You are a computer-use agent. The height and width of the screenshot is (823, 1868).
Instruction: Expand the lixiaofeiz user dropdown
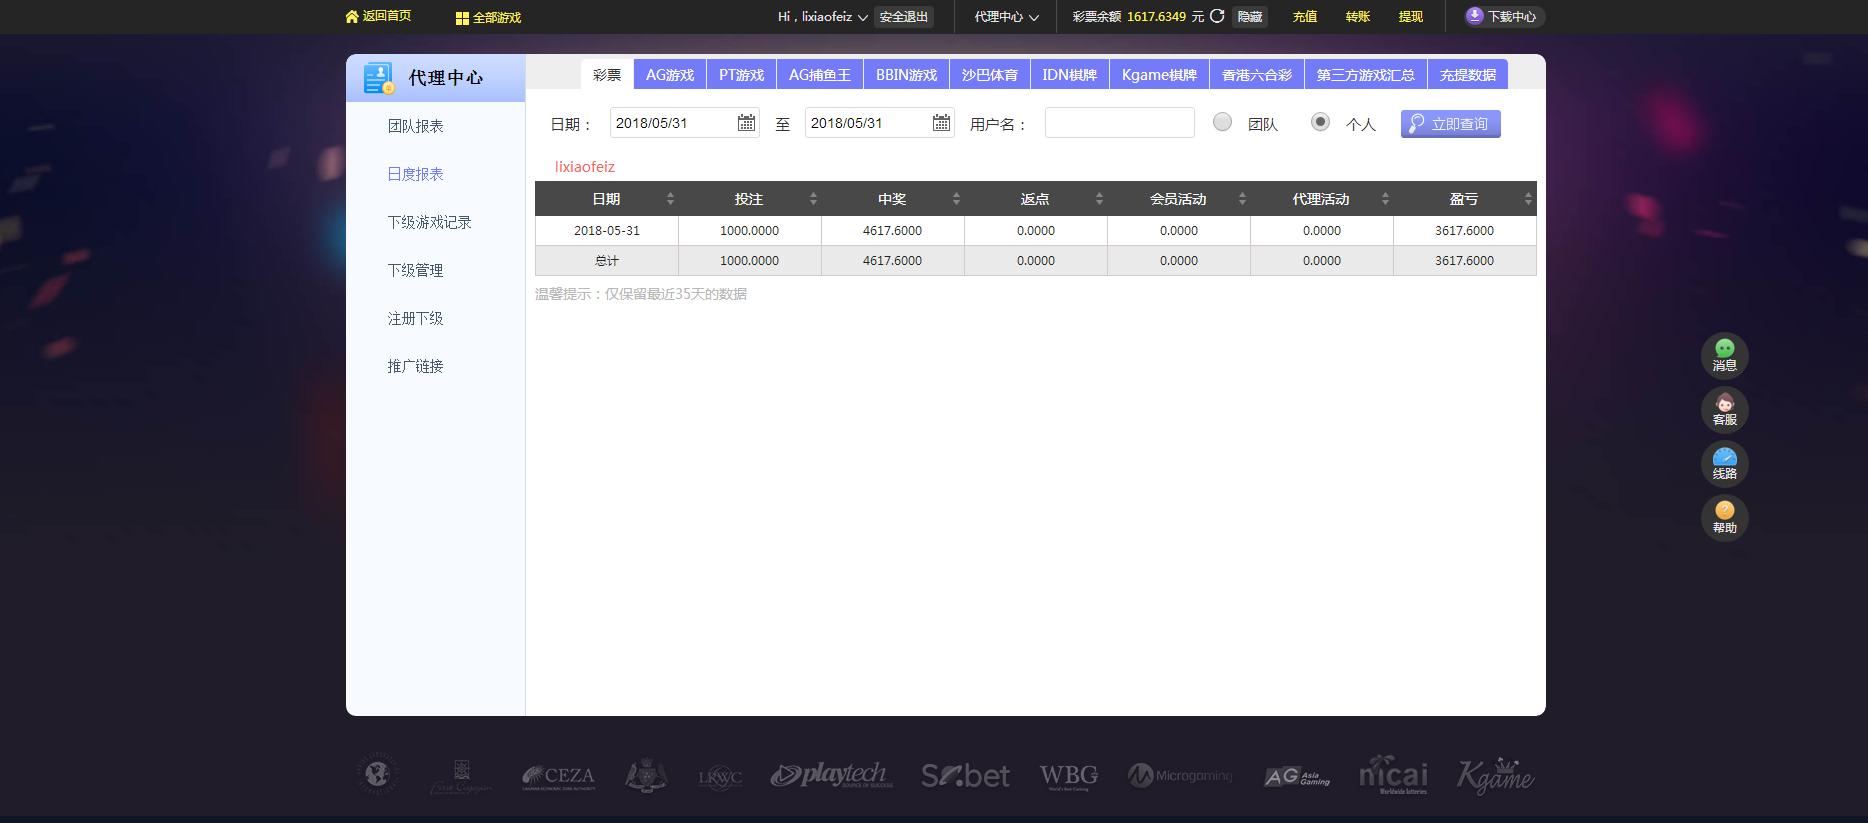coord(862,18)
